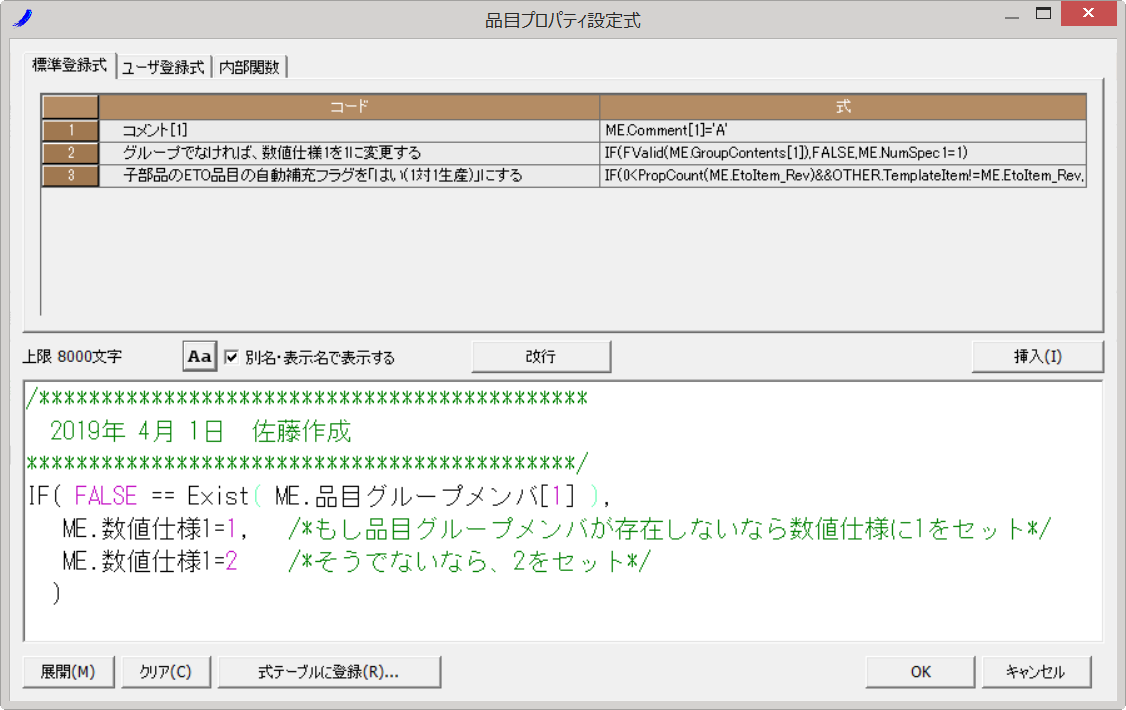Click the 上限 8000文字 label
This screenshot has width=1126, height=710.
point(73,357)
